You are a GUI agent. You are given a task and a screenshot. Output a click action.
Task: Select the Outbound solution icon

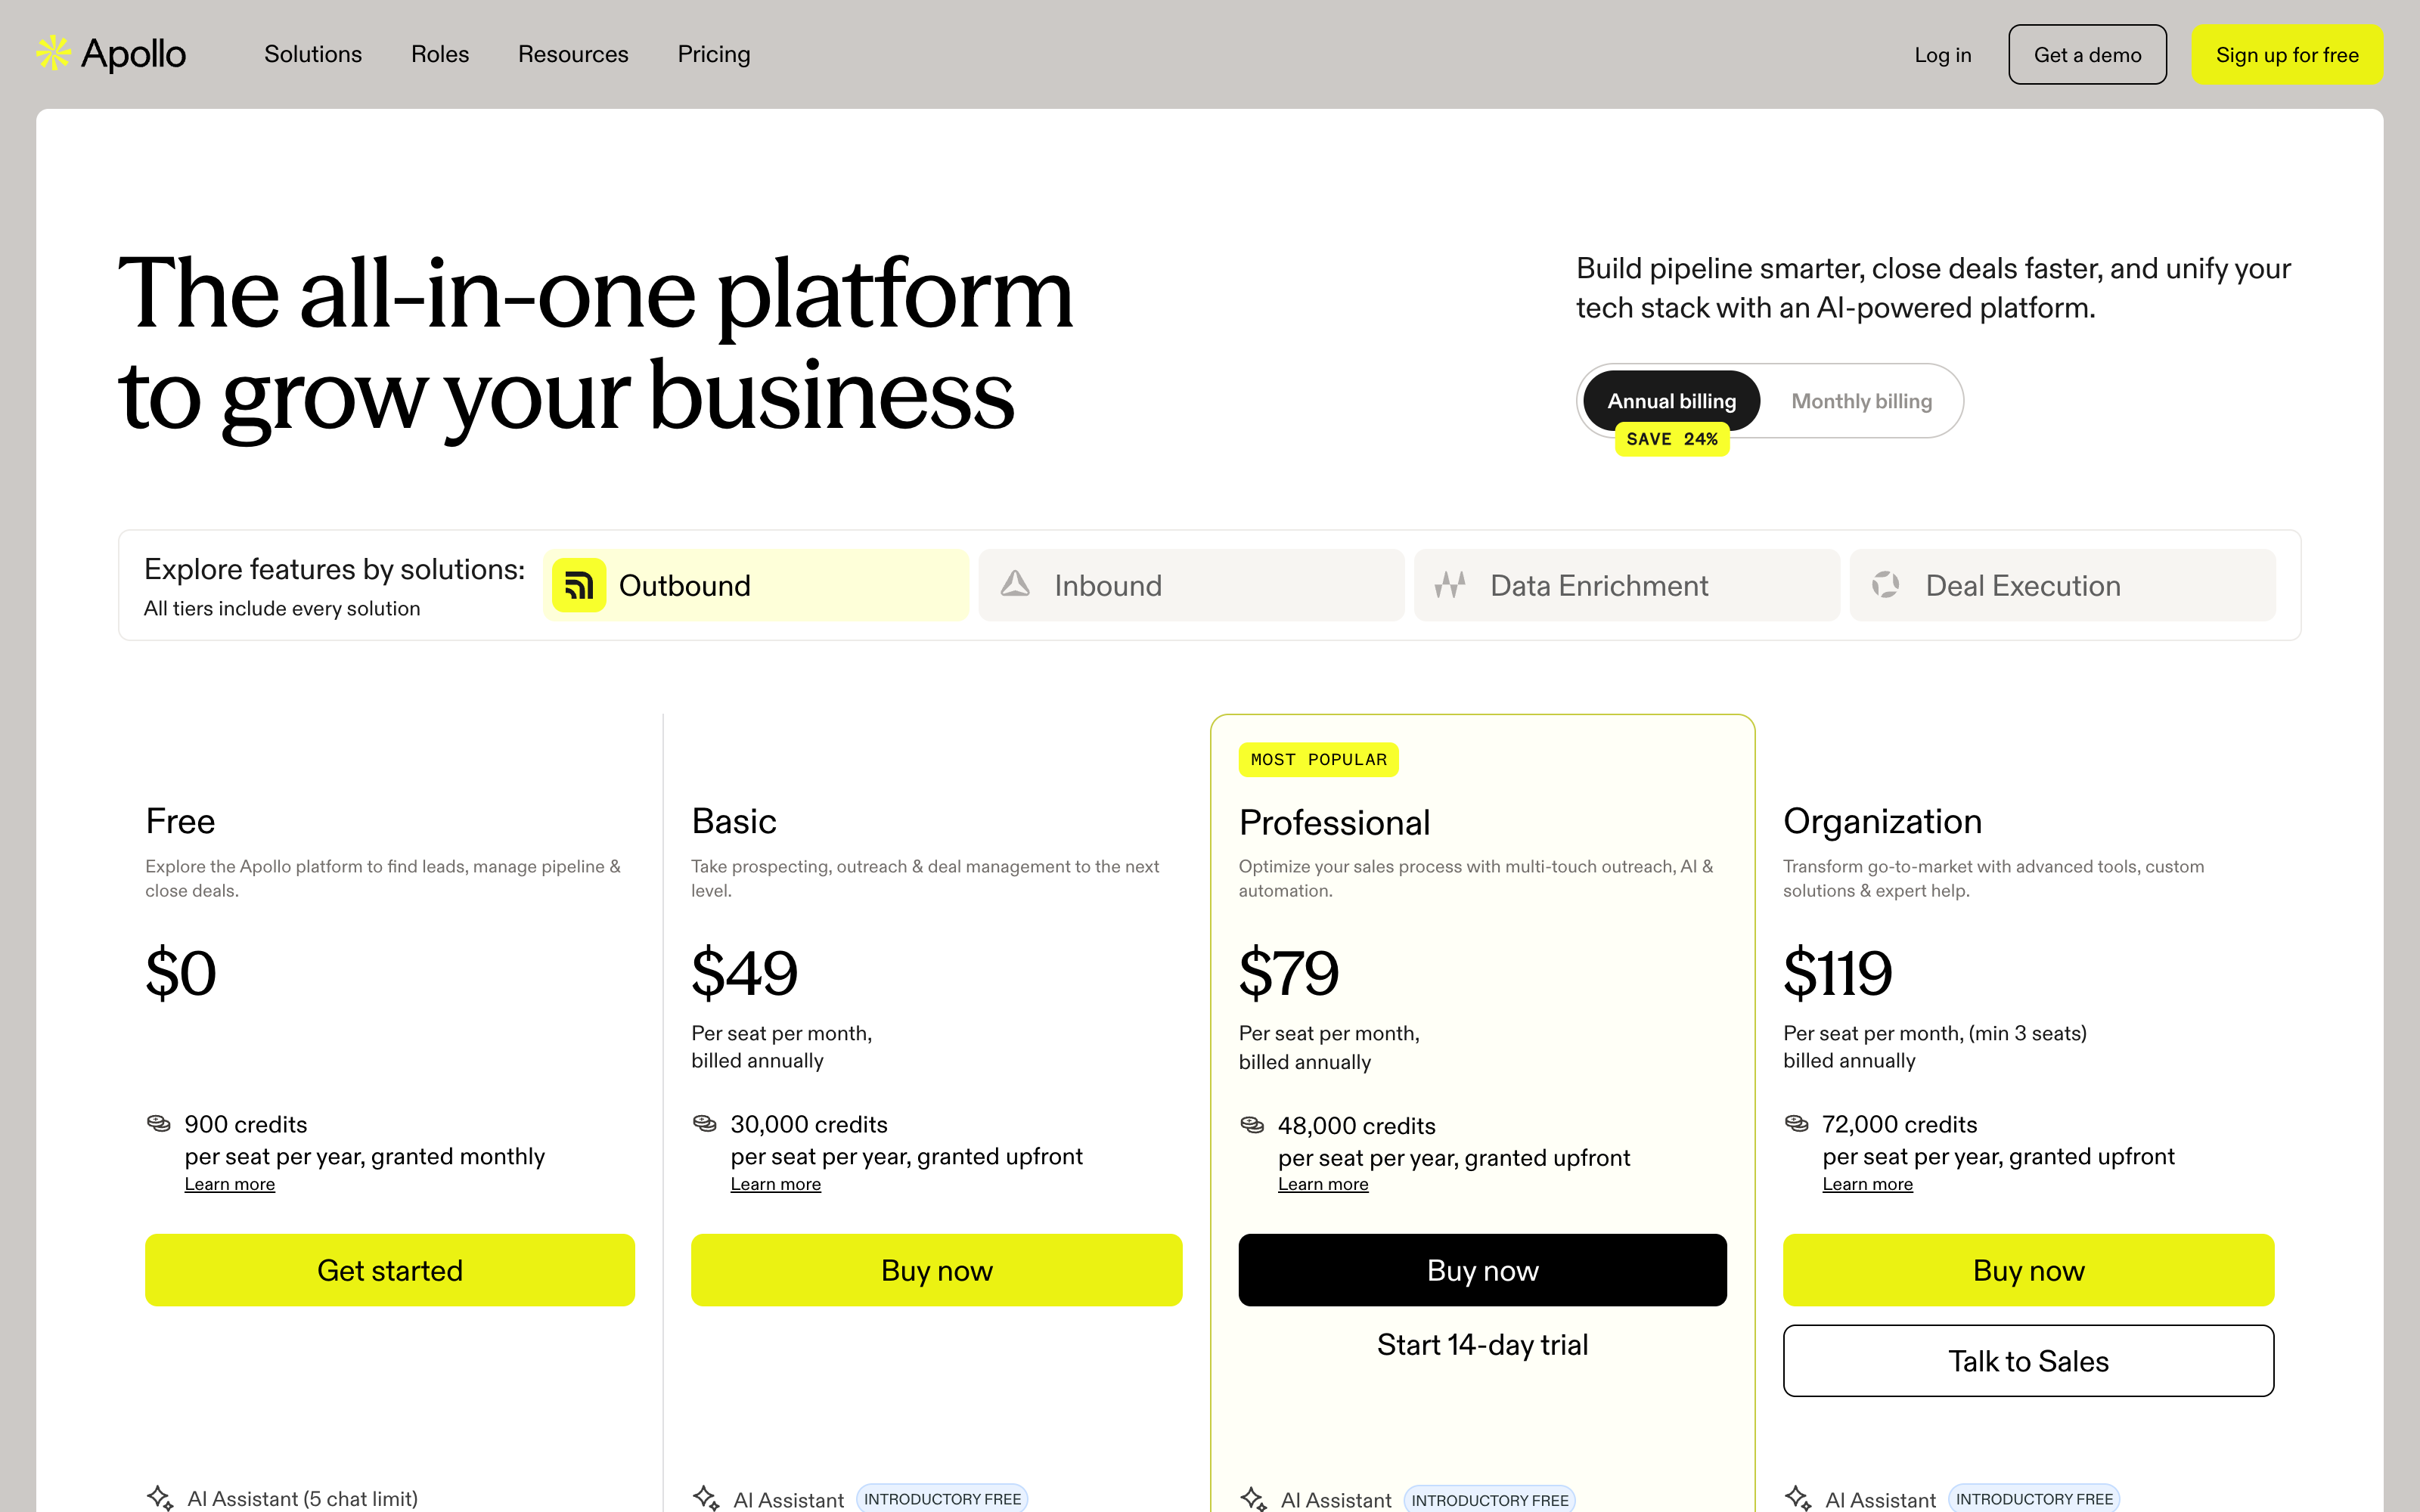pos(579,585)
